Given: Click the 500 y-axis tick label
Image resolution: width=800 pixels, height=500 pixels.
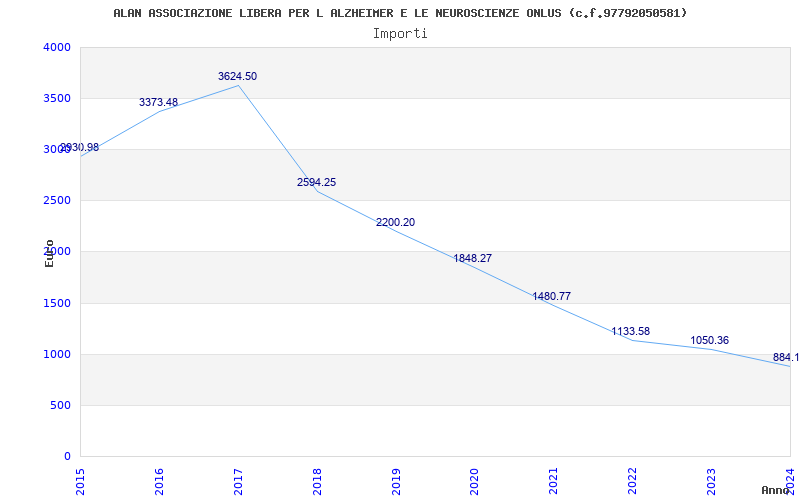Looking at the screenshot, I should click(x=60, y=405).
